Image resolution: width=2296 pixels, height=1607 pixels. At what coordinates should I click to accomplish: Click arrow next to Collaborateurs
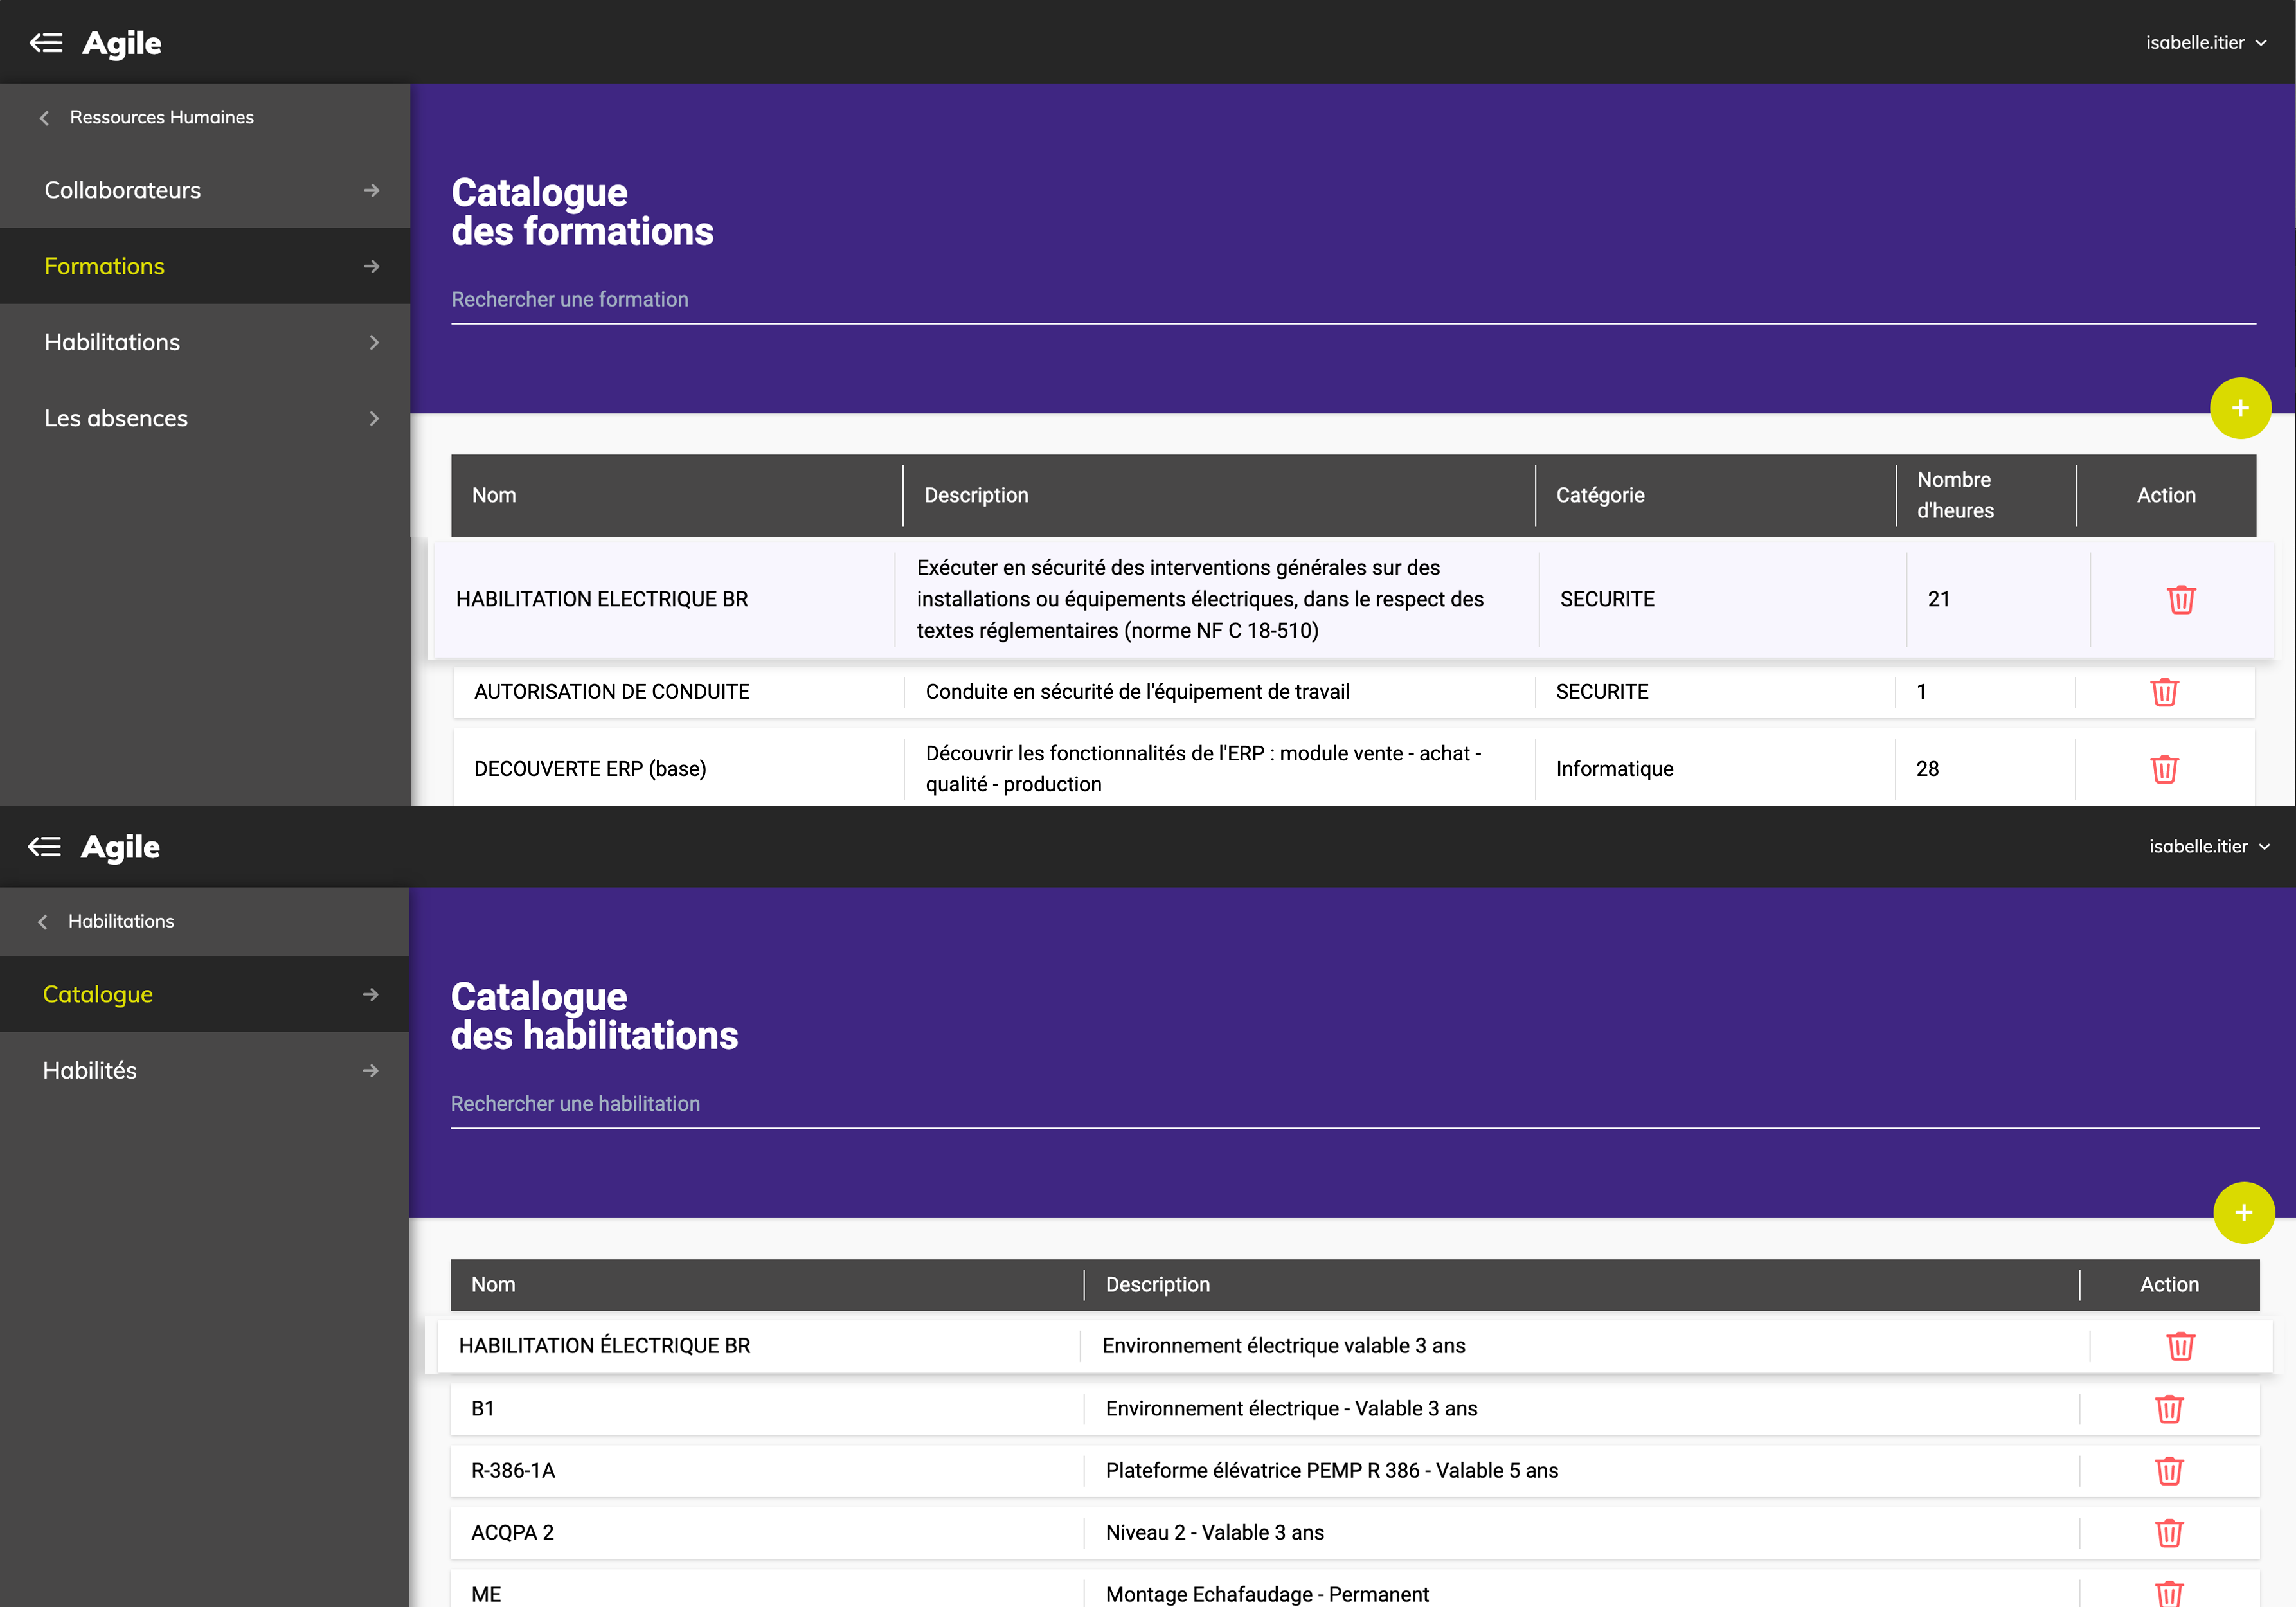tap(371, 190)
